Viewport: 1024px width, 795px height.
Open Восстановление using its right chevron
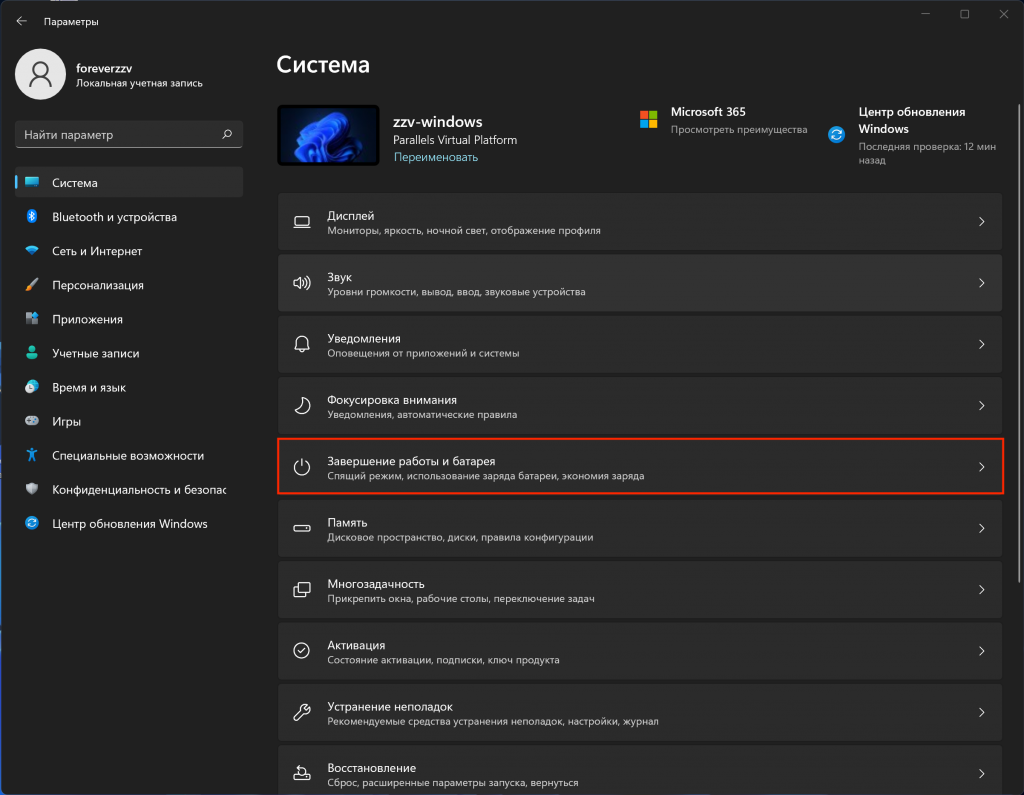[x=982, y=773]
